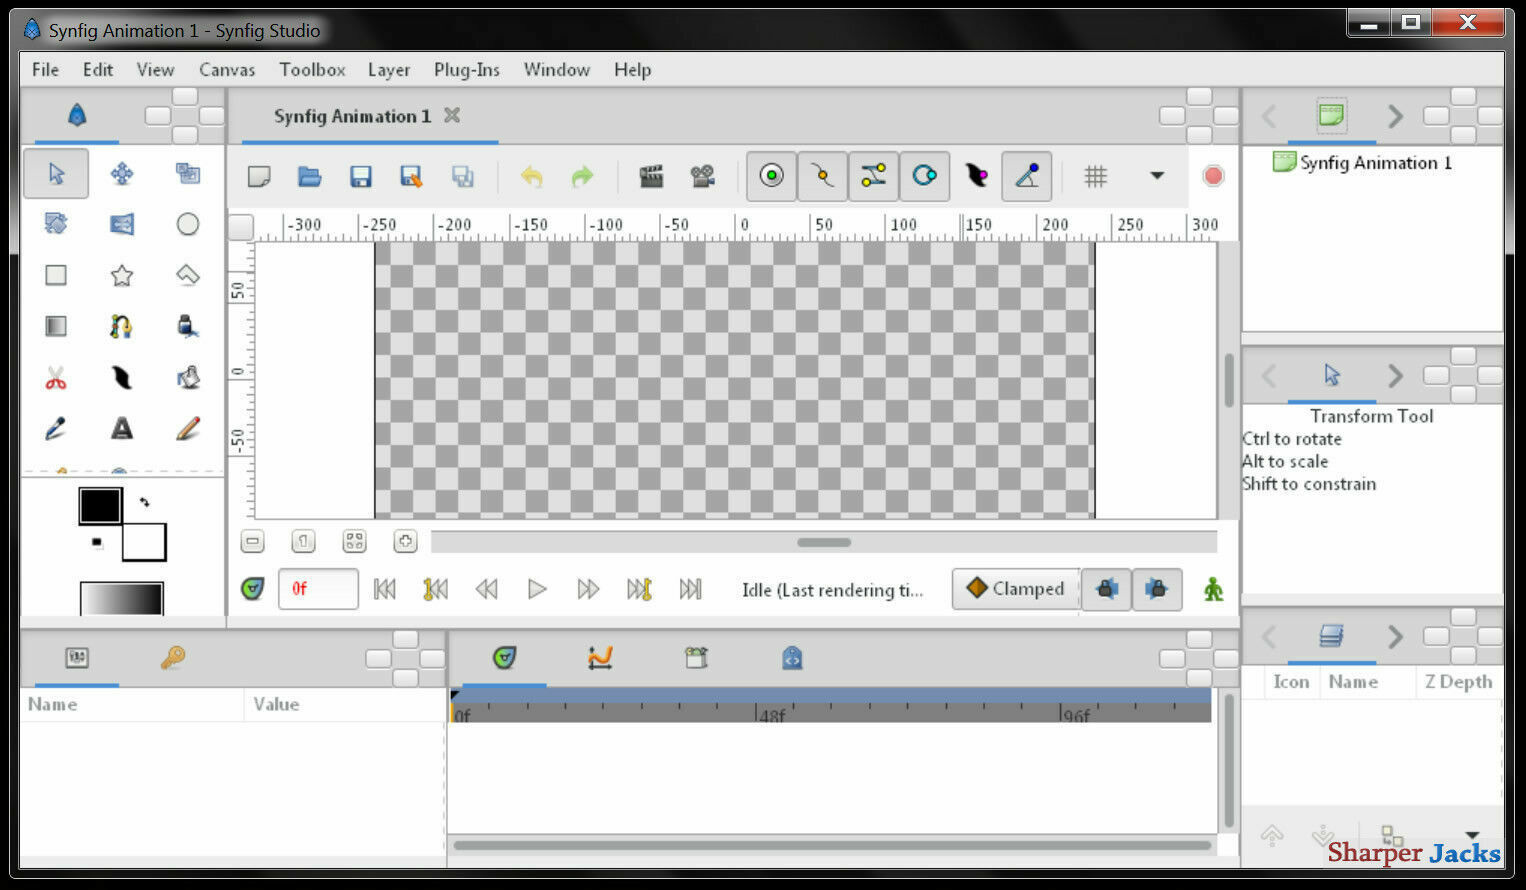Zoom out the canvas
The height and width of the screenshot is (890, 1526).
pos(253,542)
